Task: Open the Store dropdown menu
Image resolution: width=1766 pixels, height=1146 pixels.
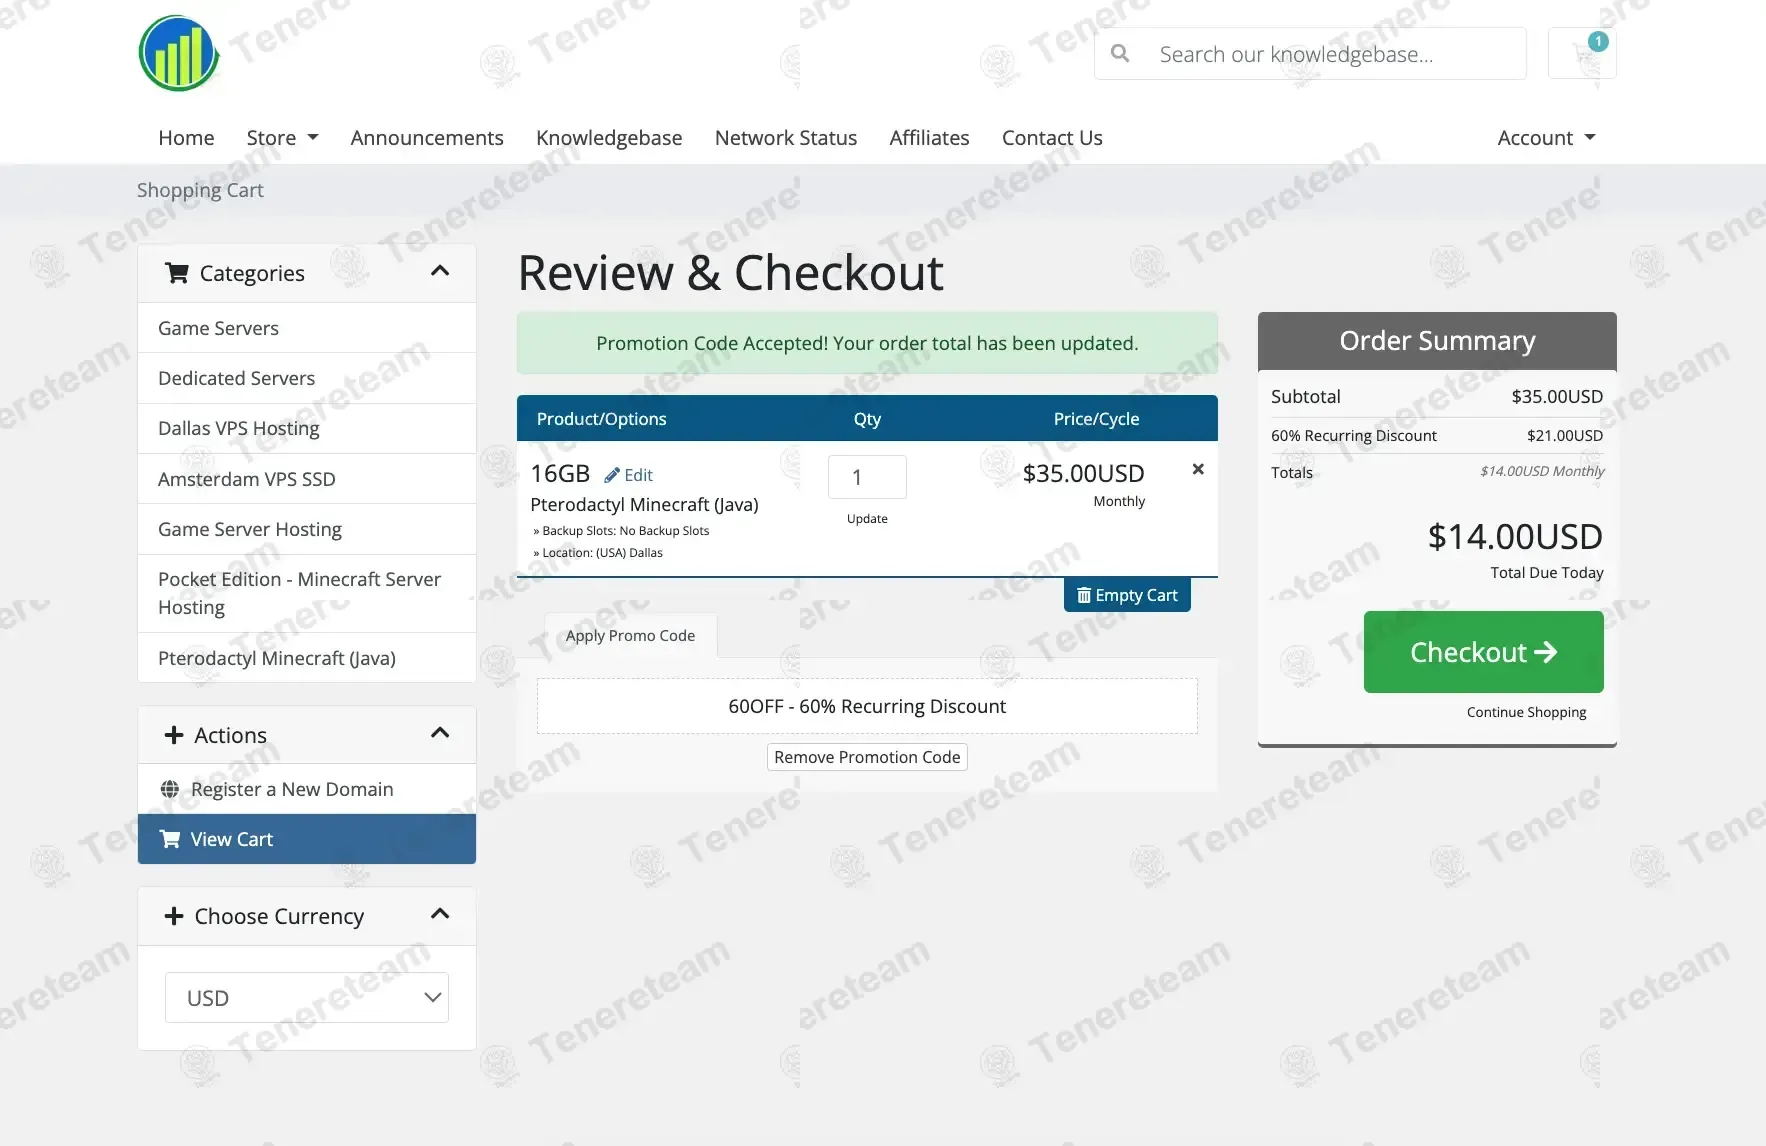Action: (x=282, y=138)
